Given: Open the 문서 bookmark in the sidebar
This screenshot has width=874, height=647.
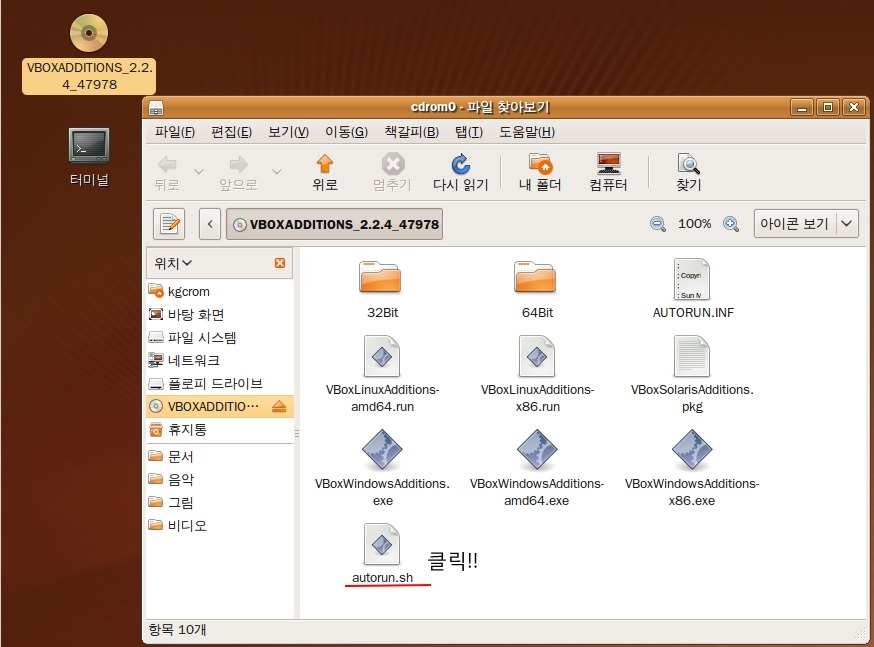Looking at the screenshot, I should point(220,456).
